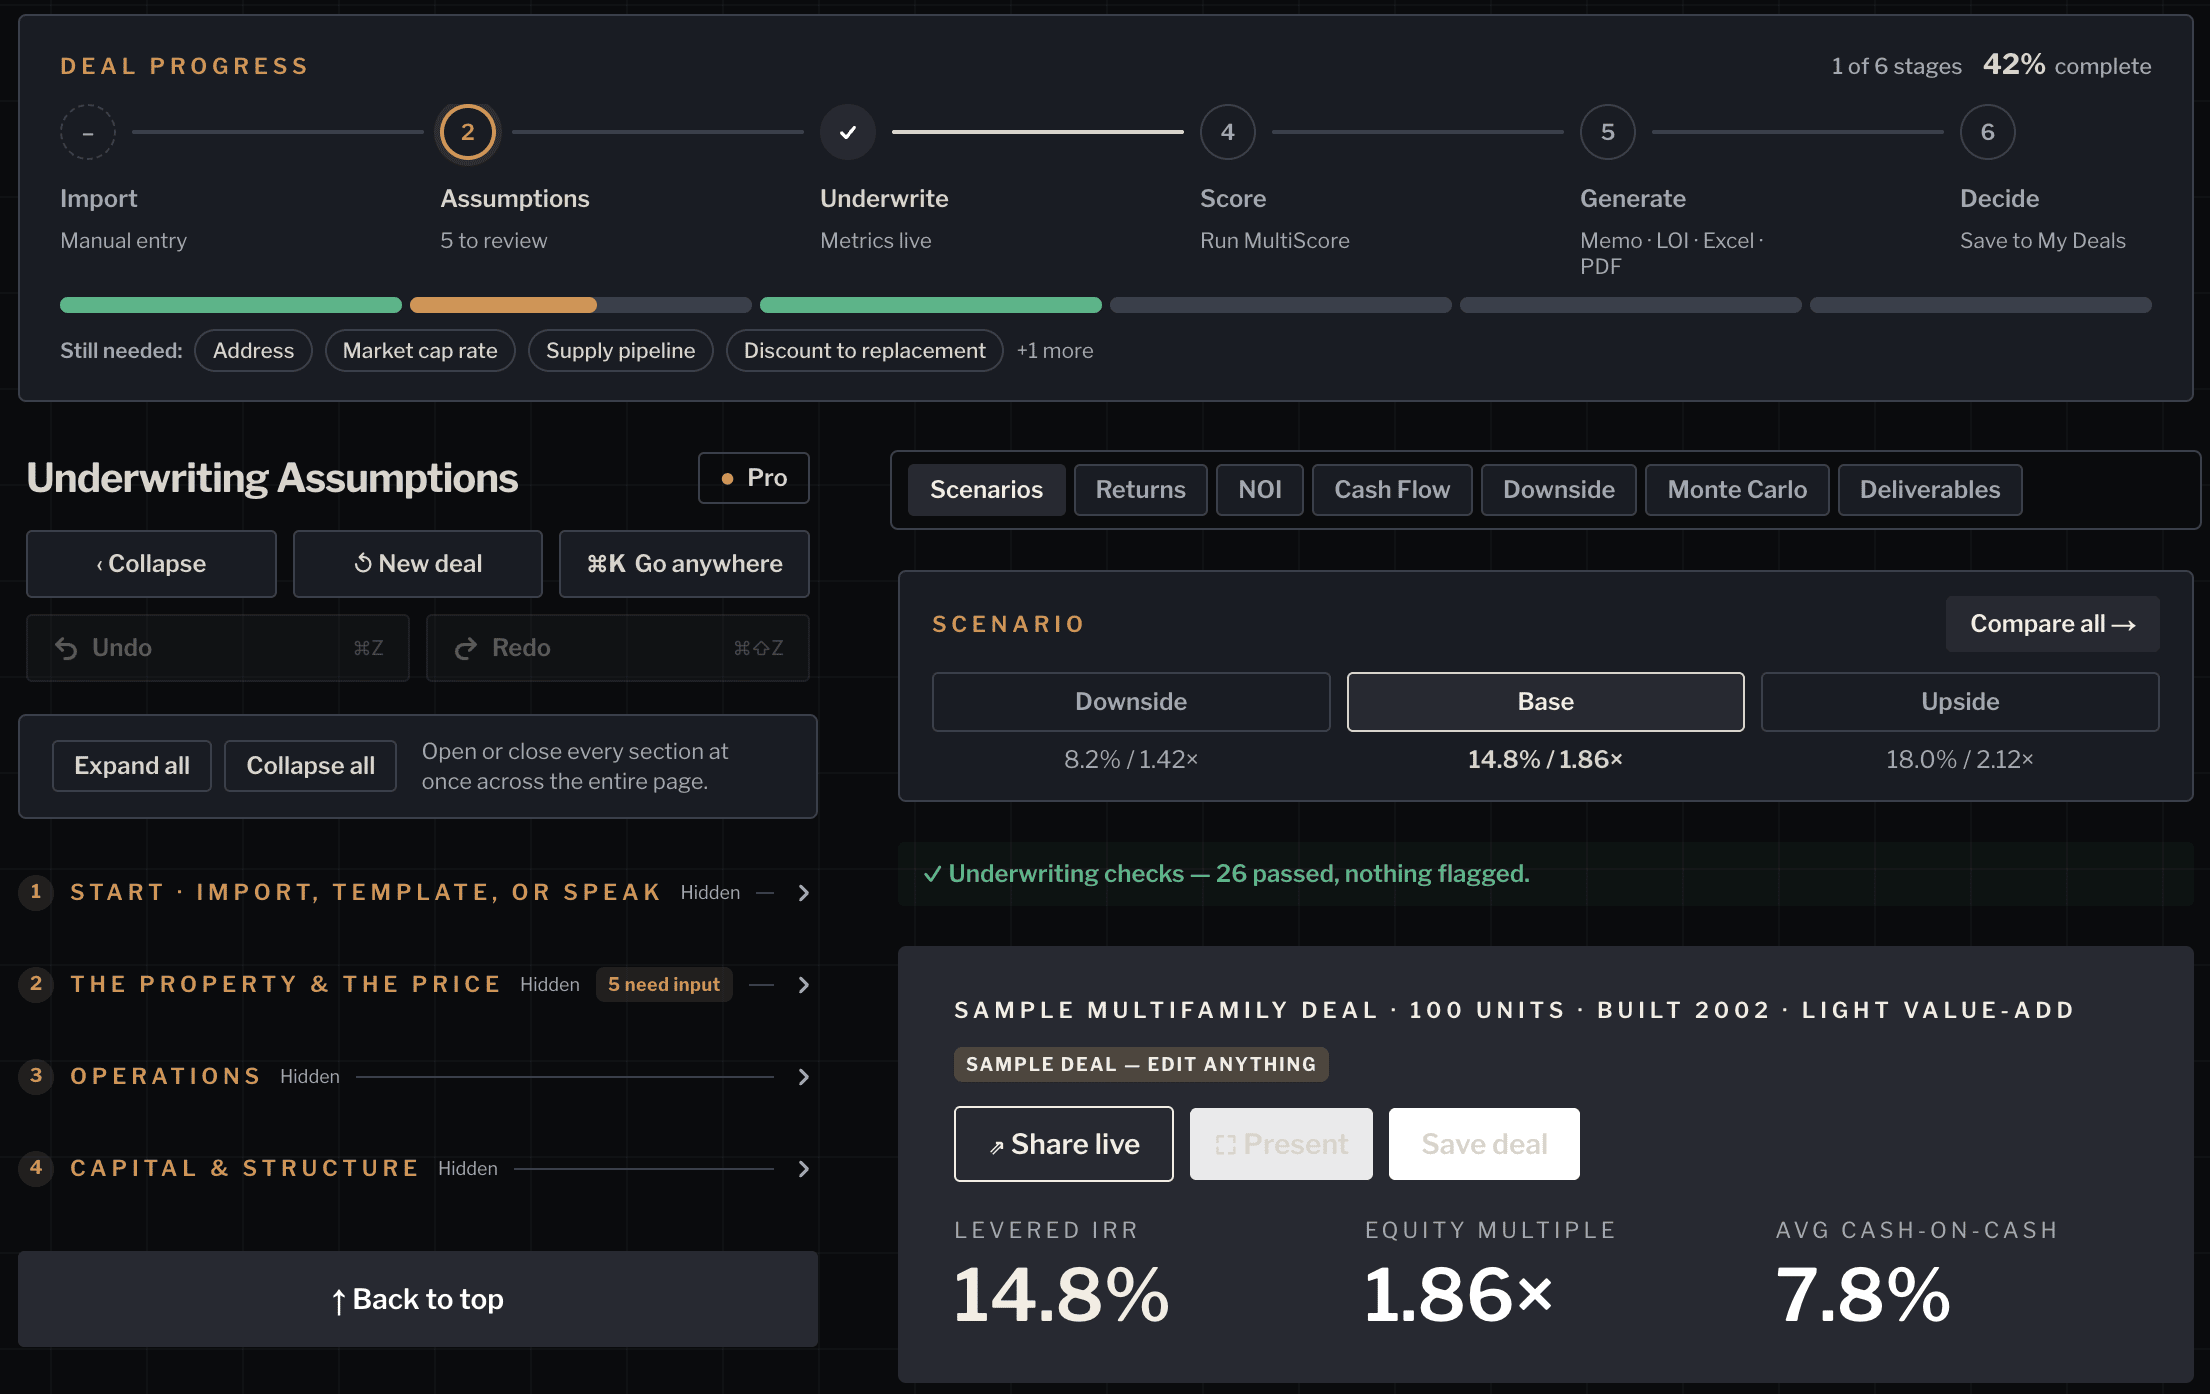The image size is (2210, 1394).
Task: Click the section 4 number badge
Action: click(x=36, y=1168)
